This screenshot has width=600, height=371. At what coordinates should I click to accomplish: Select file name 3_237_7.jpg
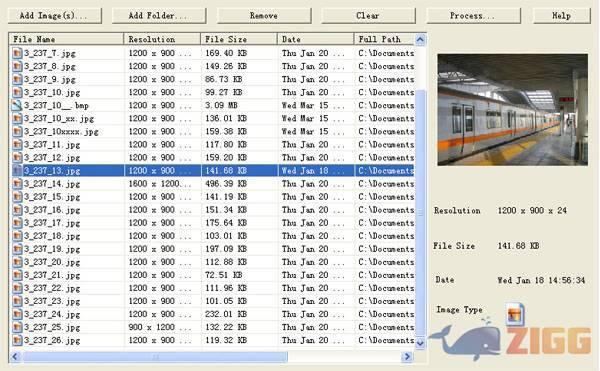point(50,53)
